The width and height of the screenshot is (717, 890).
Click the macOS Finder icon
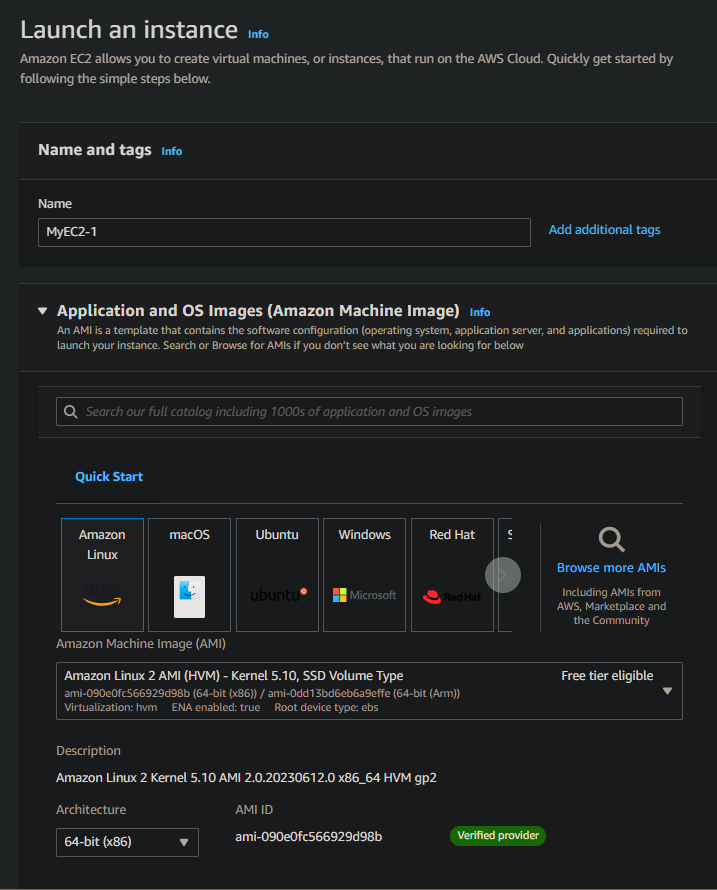tap(190, 597)
